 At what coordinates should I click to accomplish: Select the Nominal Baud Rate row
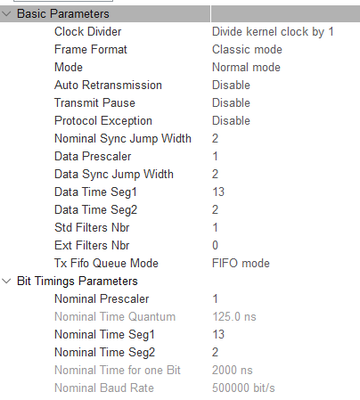(x=180, y=388)
